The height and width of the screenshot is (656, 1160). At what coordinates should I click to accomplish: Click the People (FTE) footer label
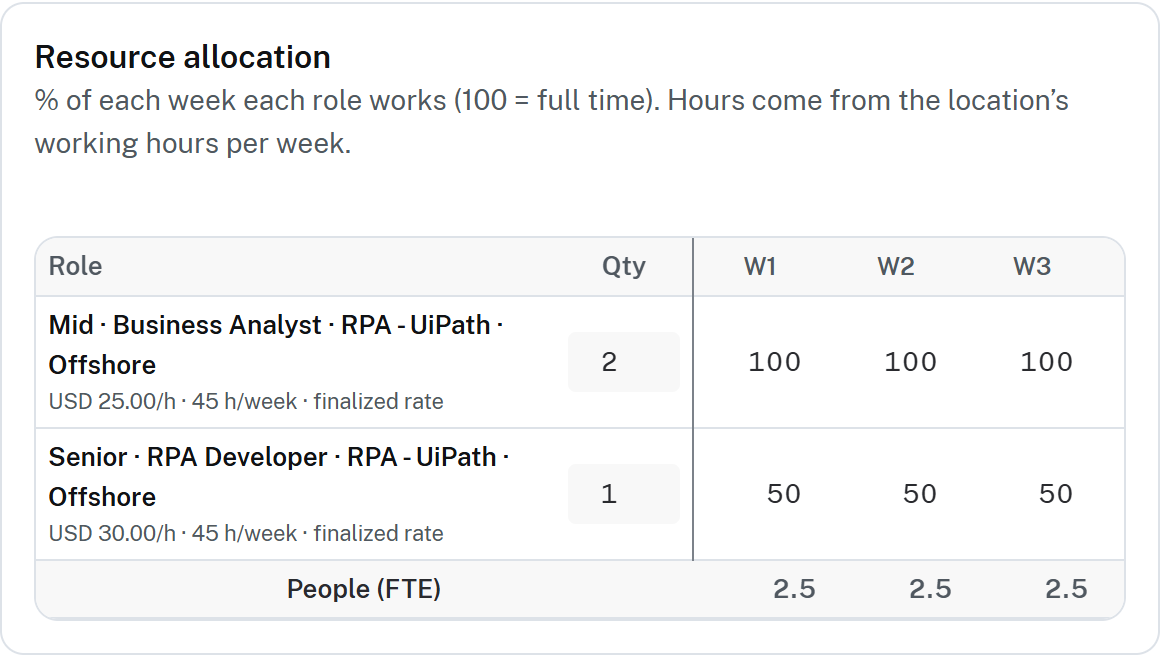(x=364, y=589)
